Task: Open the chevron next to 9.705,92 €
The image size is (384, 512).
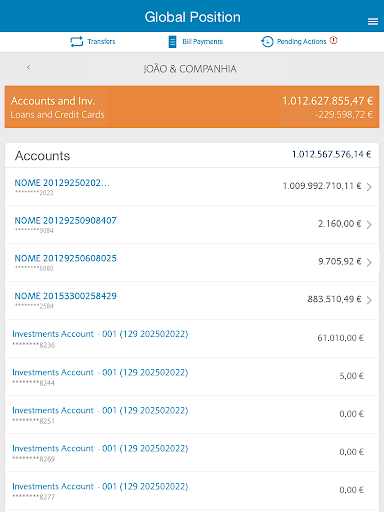Action: pyautogui.click(x=369, y=263)
